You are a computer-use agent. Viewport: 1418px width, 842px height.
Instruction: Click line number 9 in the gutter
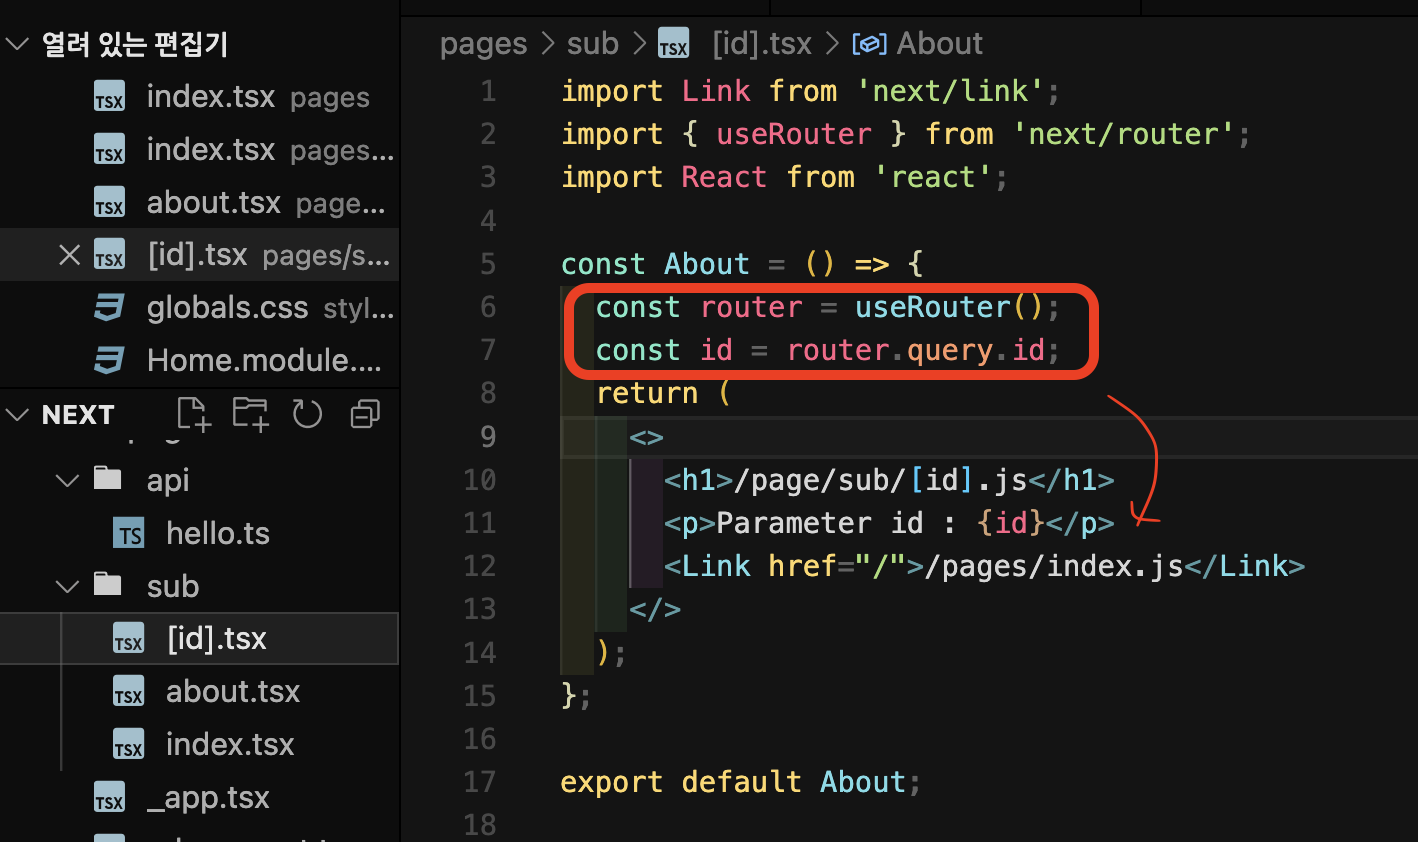click(487, 437)
